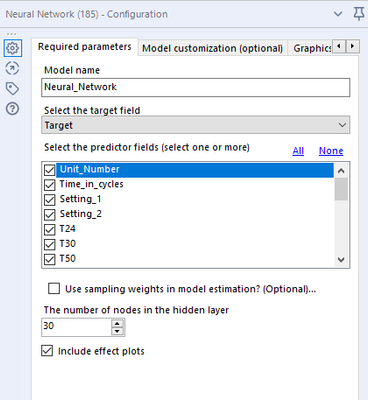Open the Navigation compass icon

coord(12,69)
